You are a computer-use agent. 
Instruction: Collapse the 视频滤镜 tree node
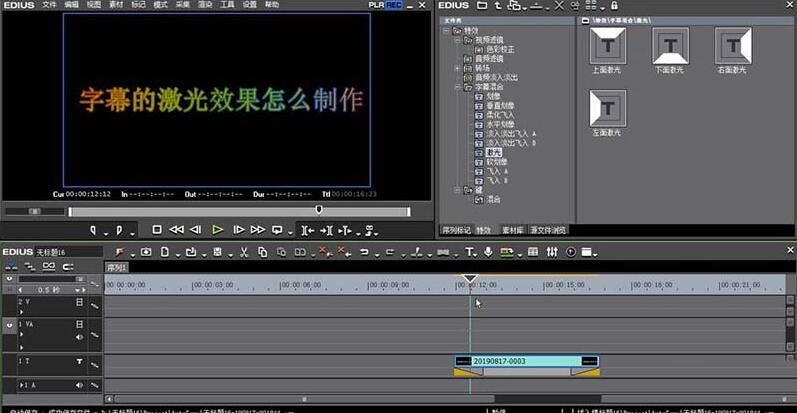[x=457, y=40]
